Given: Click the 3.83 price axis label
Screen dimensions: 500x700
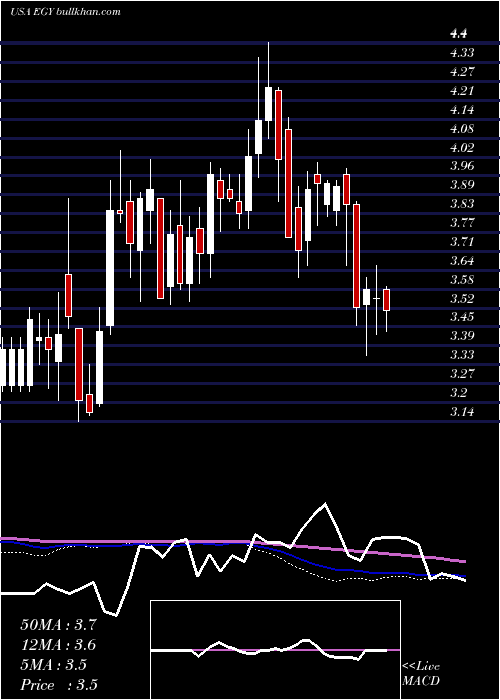Looking at the screenshot, I should point(462,204).
